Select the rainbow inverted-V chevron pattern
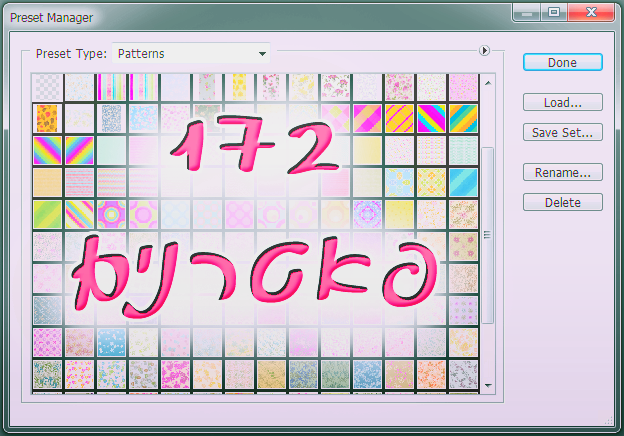This screenshot has width=624, height=436. (80, 151)
